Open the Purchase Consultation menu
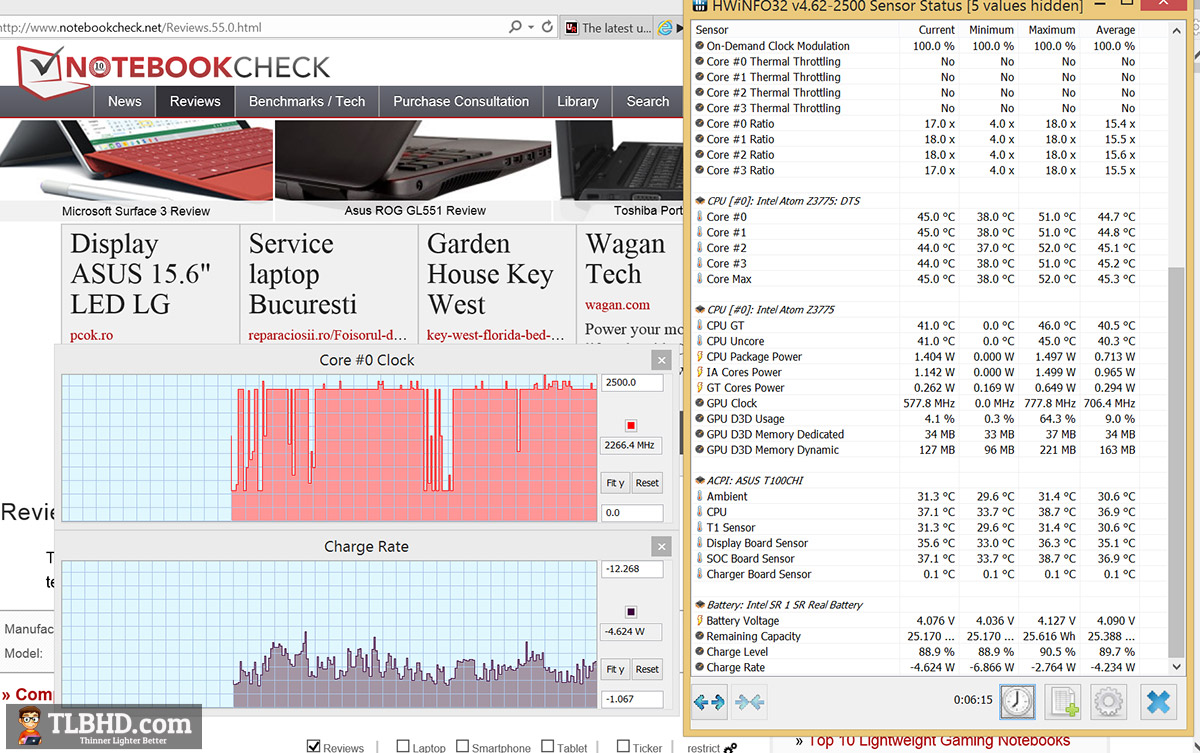This screenshot has width=1200, height=753. pos(461,101)
